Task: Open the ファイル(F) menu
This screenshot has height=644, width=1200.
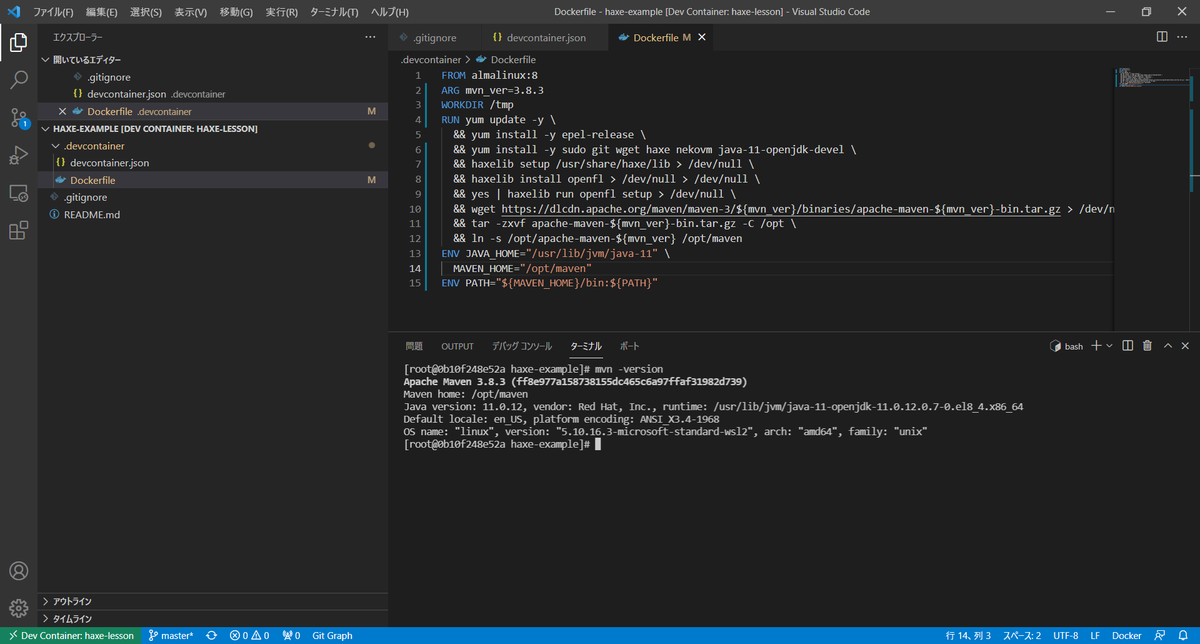Action: [53, 12]
